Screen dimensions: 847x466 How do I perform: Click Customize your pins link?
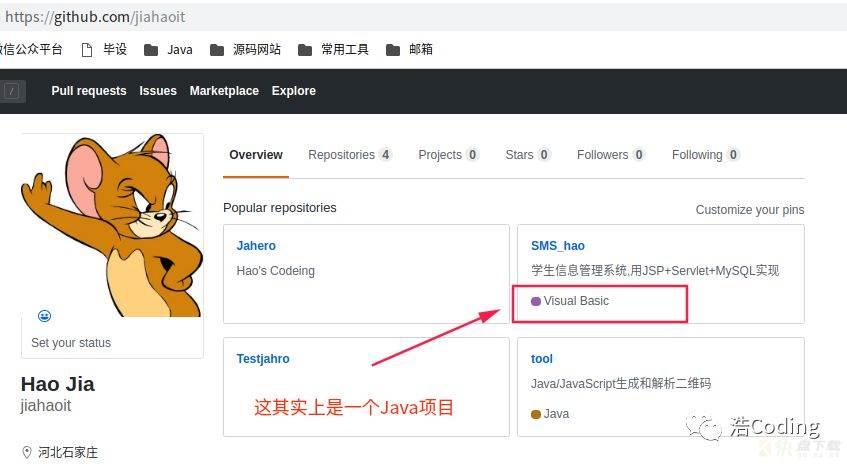[750, 210]
